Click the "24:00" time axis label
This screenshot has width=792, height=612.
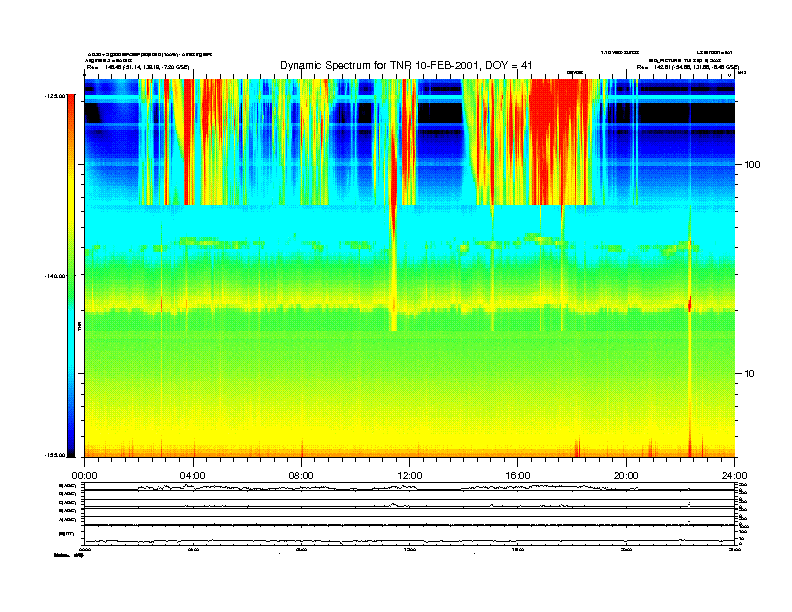(x=734, y=476)
